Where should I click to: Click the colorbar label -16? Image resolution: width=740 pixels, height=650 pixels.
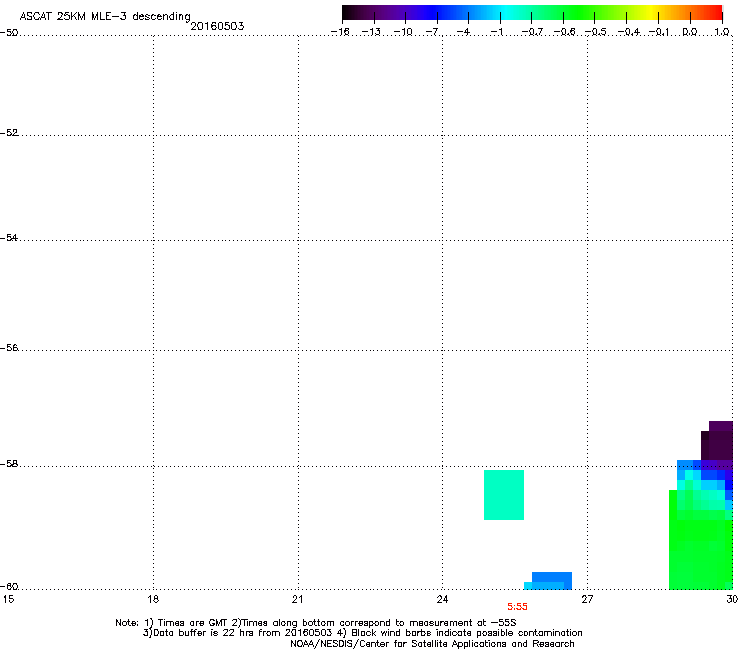tap(340, 32)
